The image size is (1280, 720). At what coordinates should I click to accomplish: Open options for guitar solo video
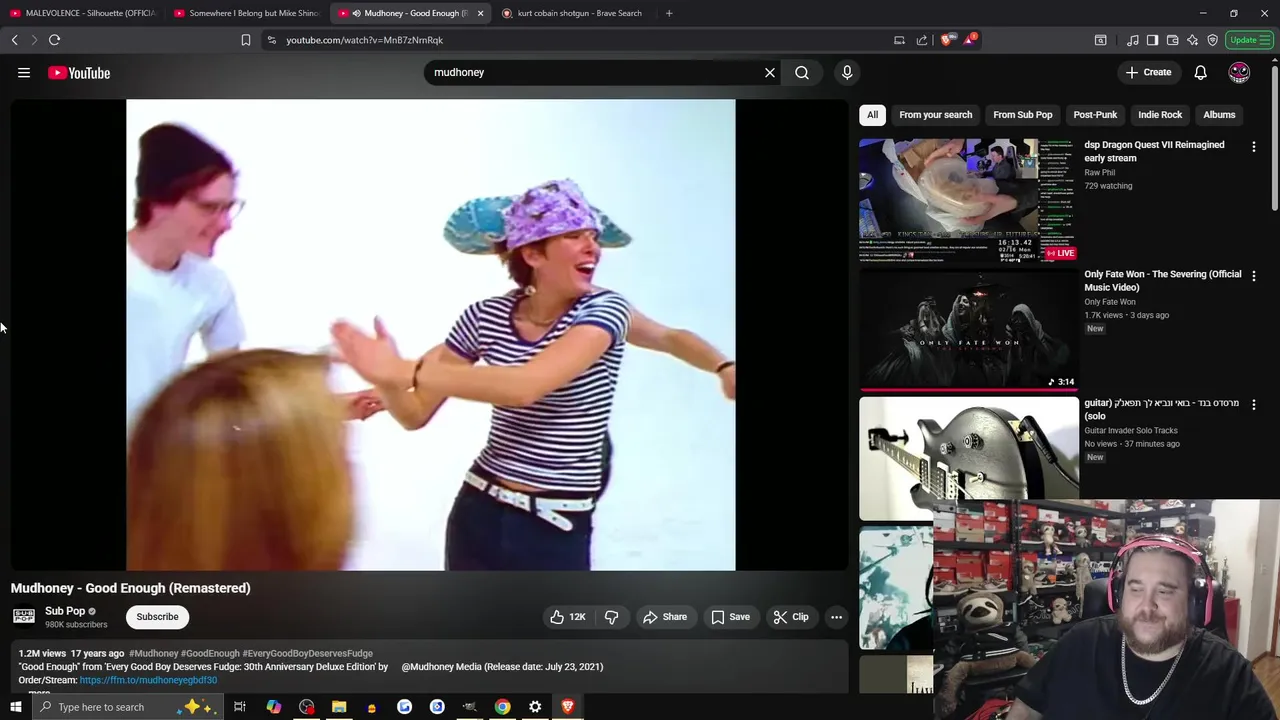1253,405
